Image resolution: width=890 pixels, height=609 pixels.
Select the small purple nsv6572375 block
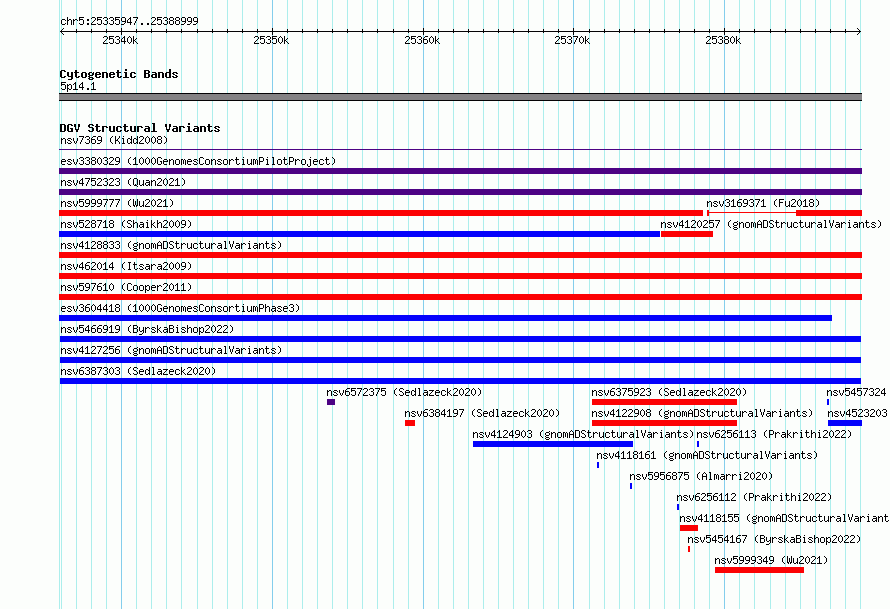331,402
